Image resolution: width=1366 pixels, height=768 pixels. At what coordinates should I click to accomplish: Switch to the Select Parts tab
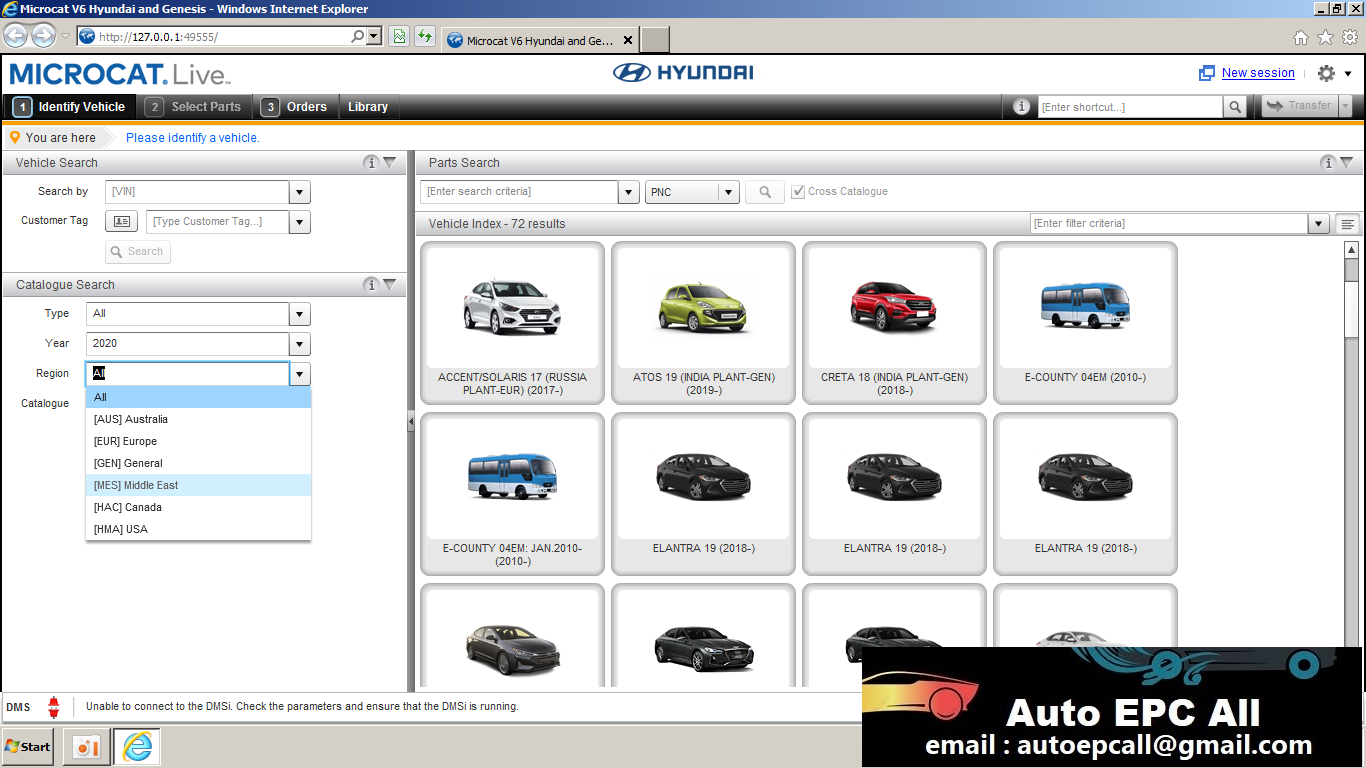tap(194, 107)
